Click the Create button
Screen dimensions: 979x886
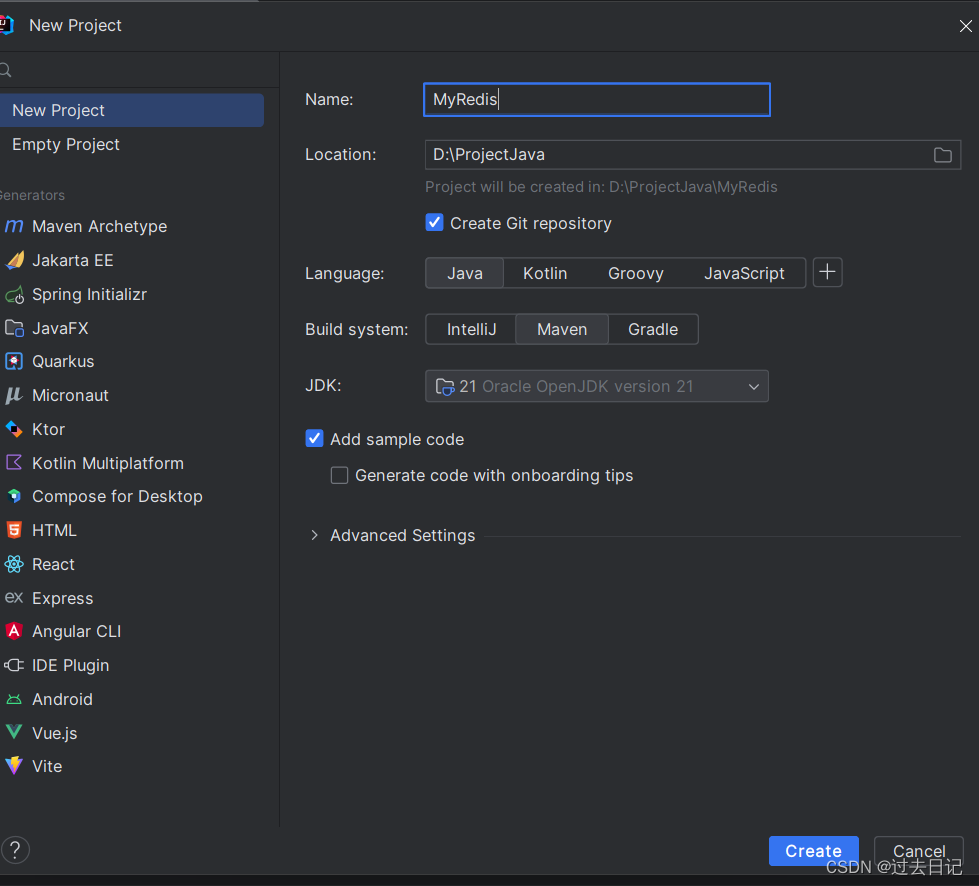(x=813, y=851)
